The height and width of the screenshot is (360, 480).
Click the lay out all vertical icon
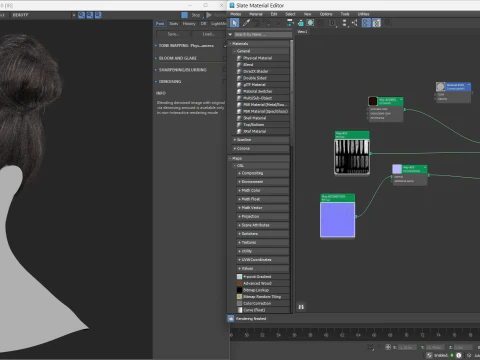(x=345, y=23)
